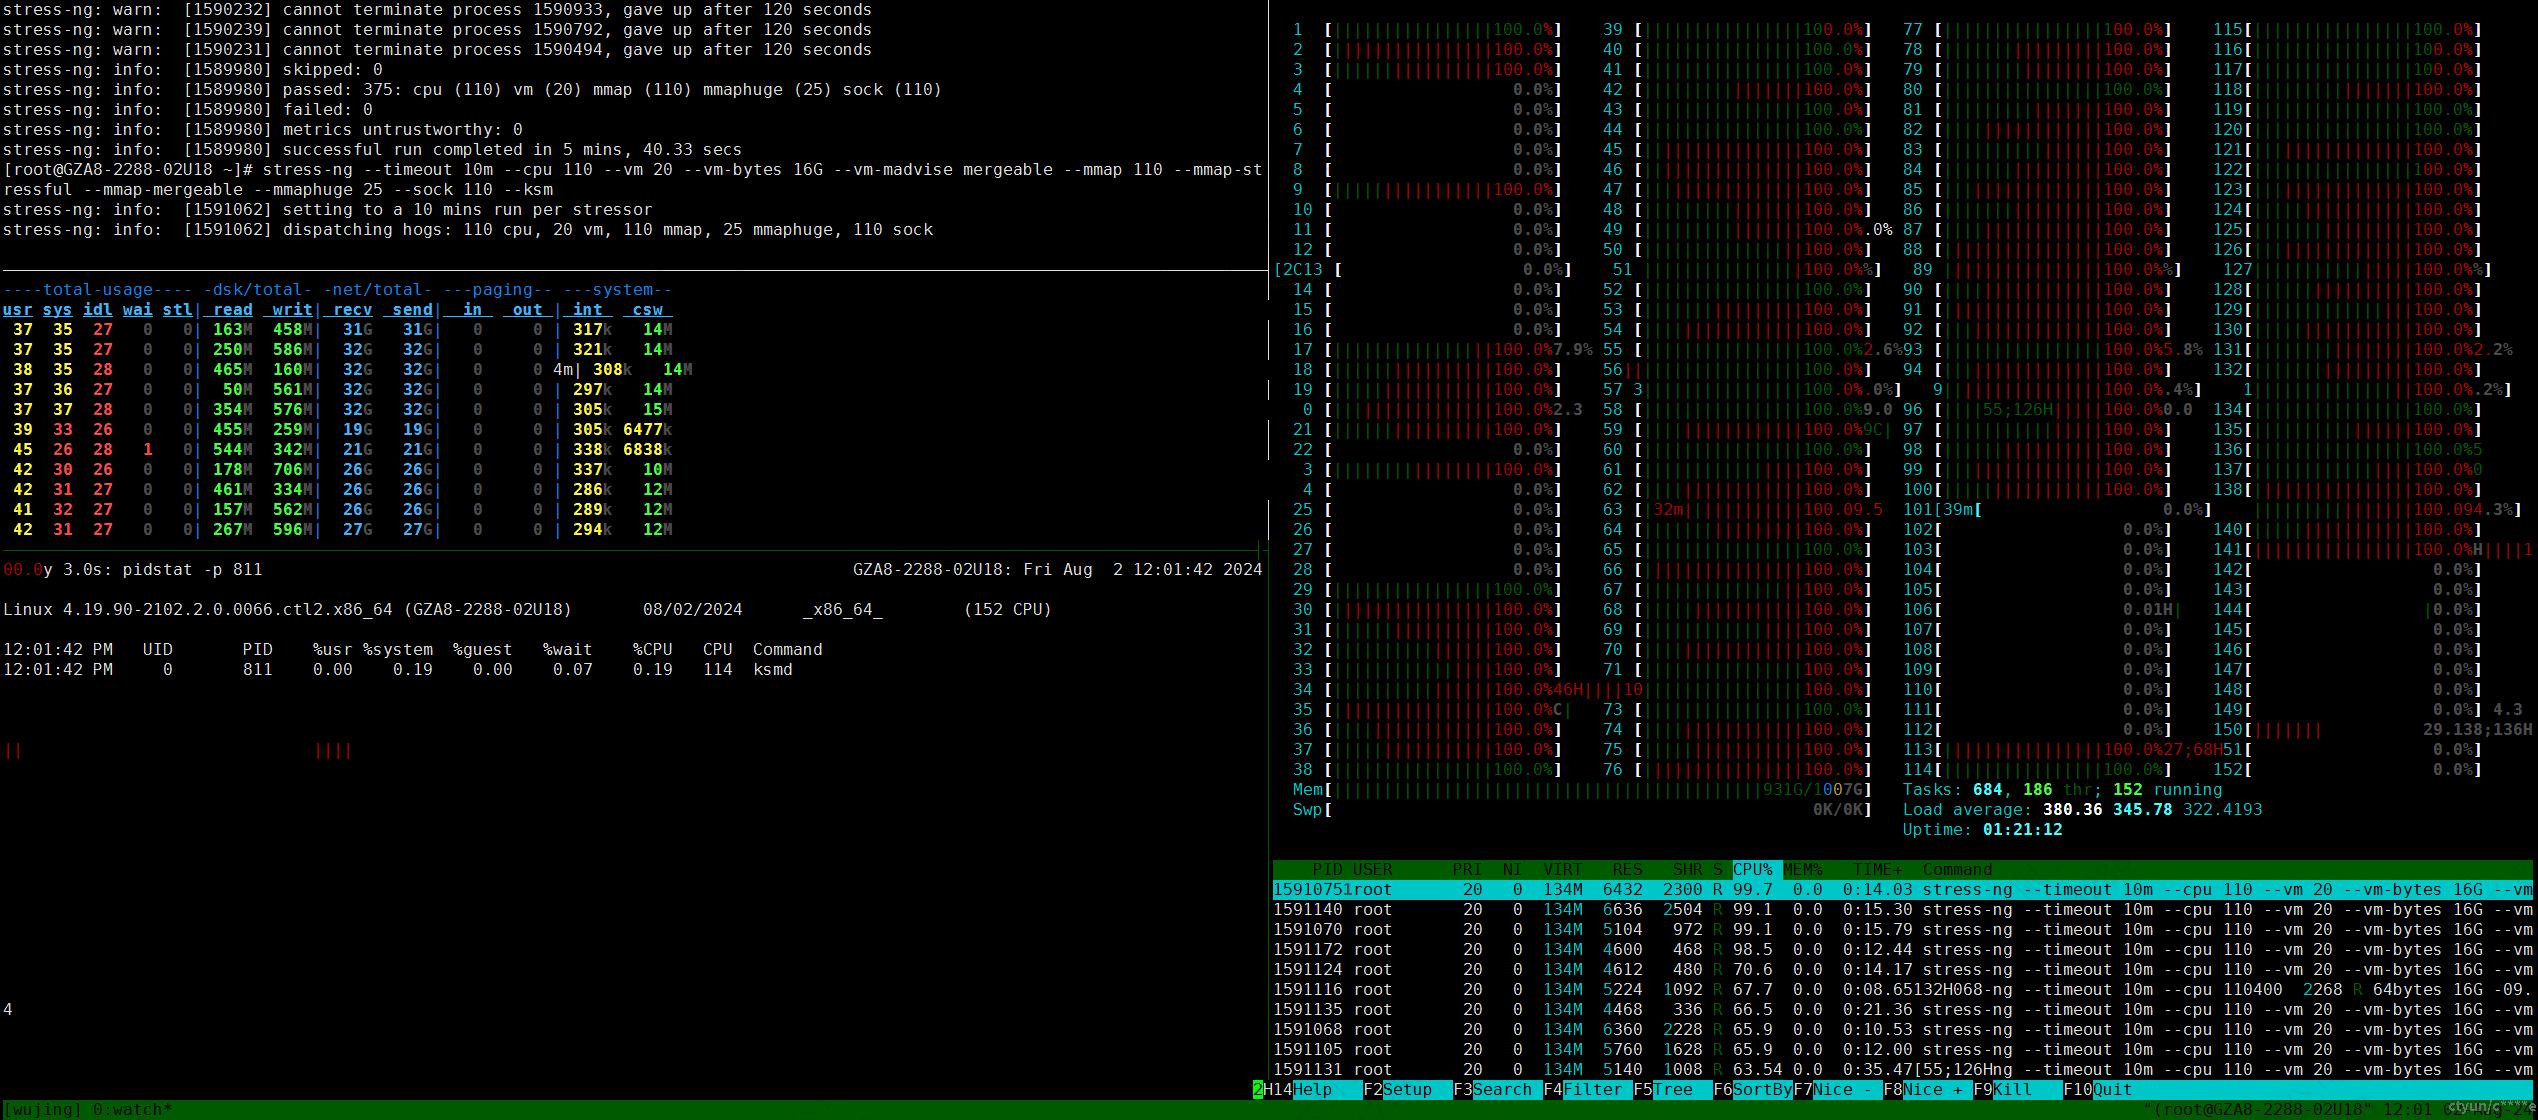Viewport: 2538px width, 1120px height.
Task: Select process row with PID 1591131
Action: [x=1902, y=1070]
